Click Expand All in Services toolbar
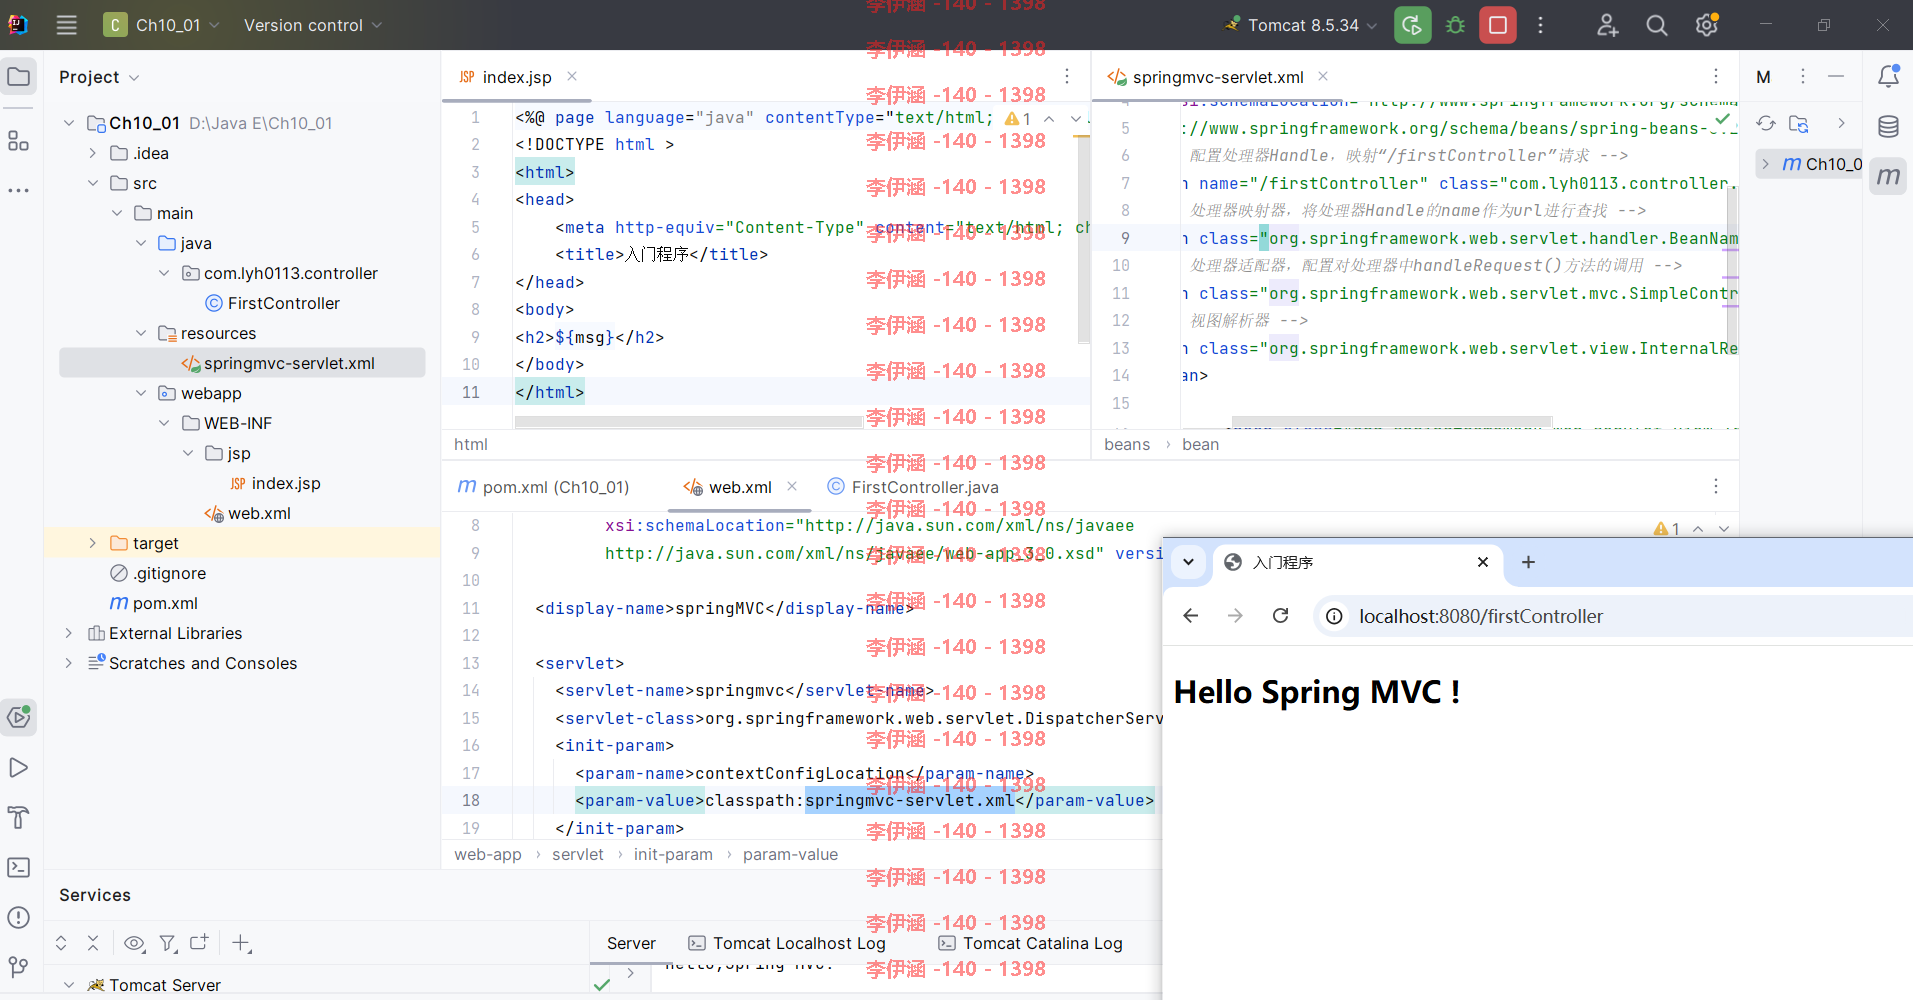Image resolution: width=1913 pixels, height=1000 pixels. pyautogui.click(x=61, y=943)
